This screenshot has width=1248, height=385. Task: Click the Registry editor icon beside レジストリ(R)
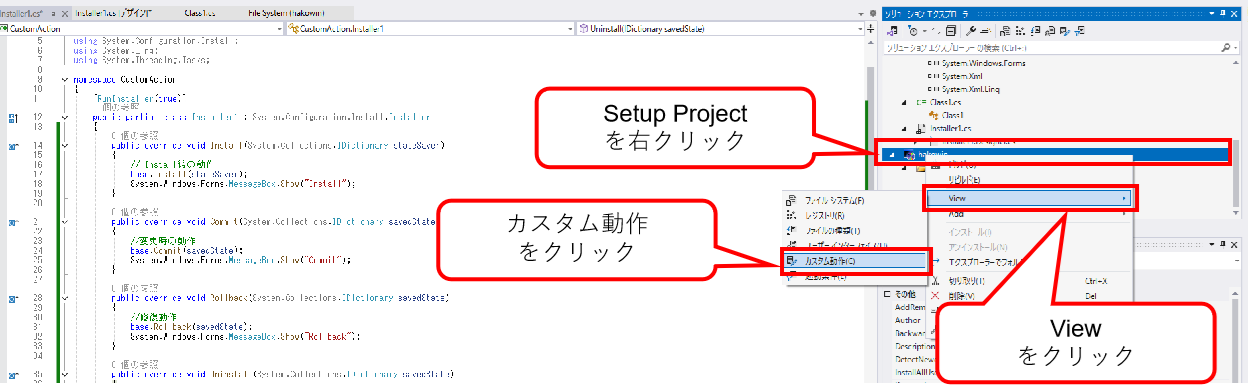pos(790,215)
